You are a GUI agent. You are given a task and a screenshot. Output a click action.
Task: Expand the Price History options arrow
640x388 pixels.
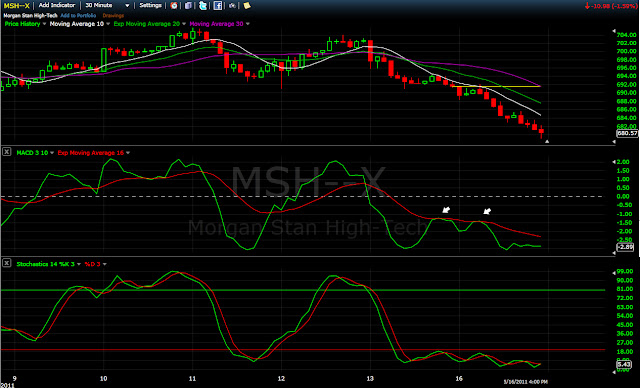pyautogui.click(x=44, y=24)
